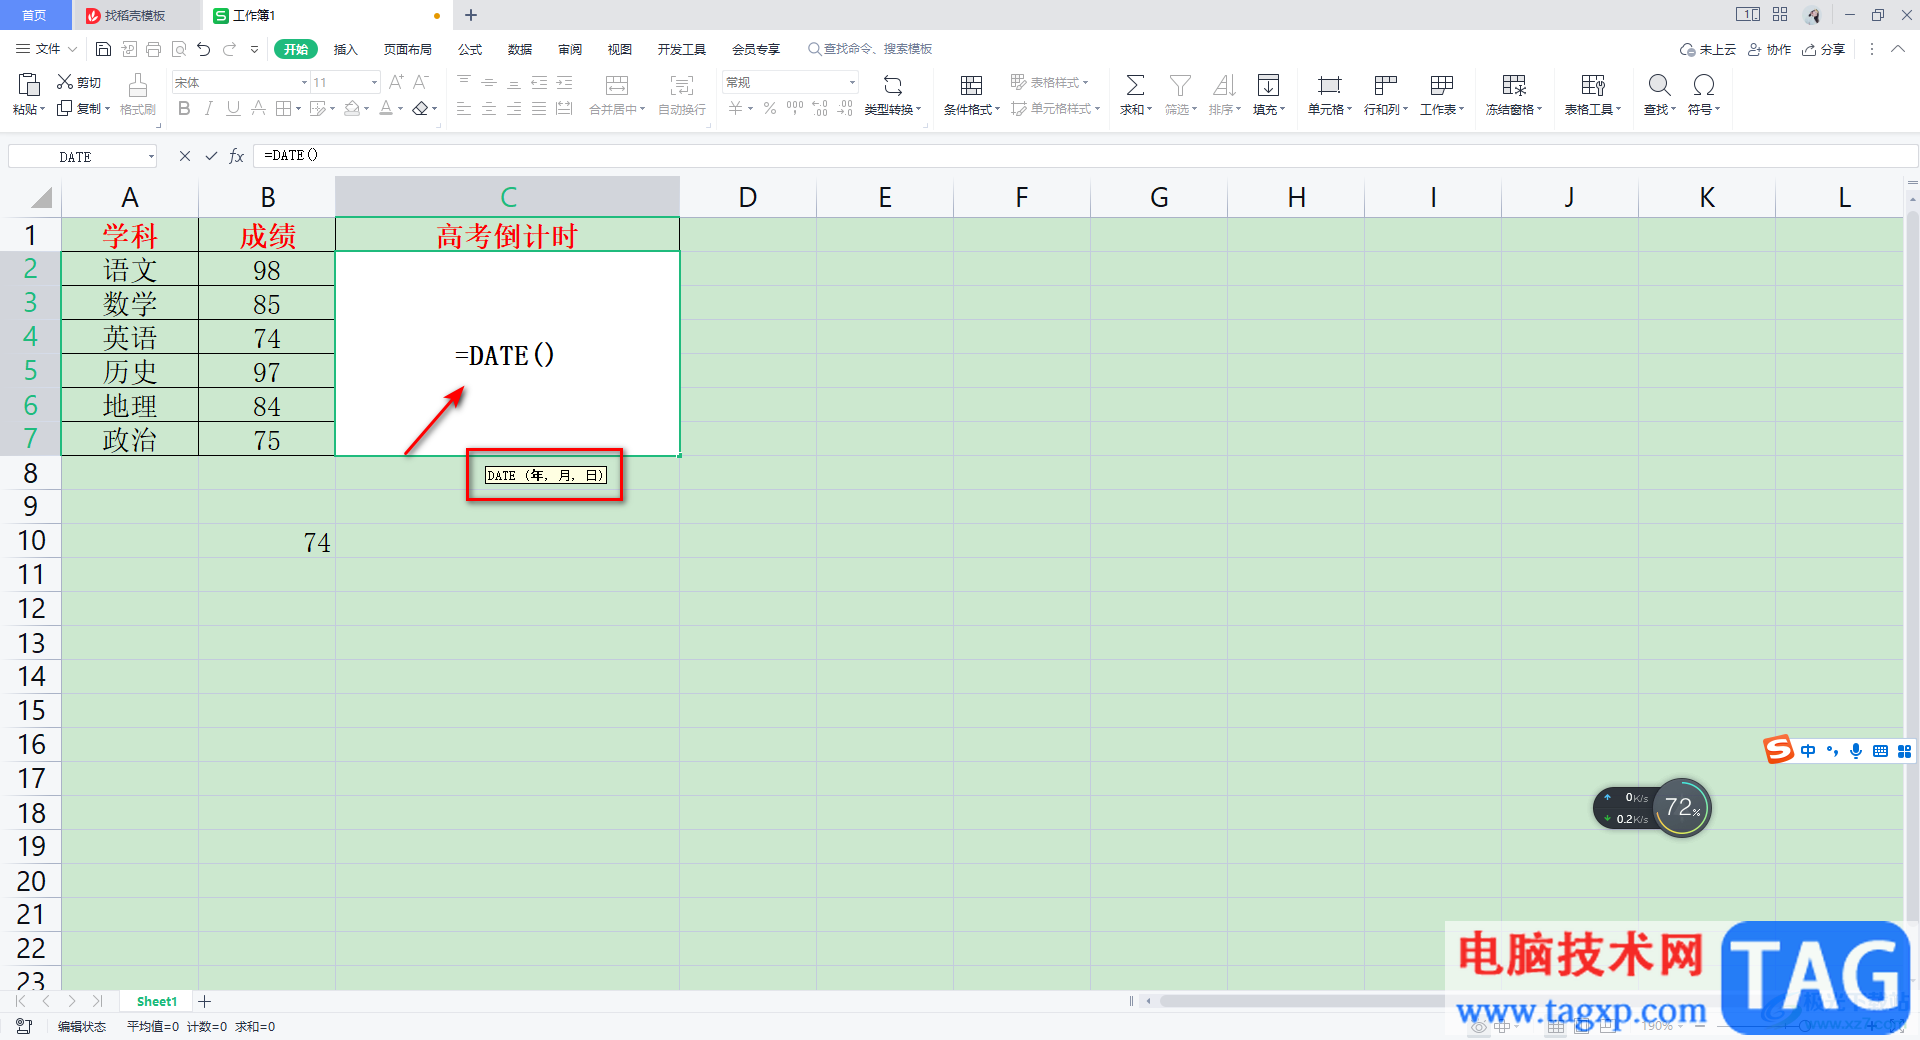Click the Fill (填充) icon

pyautogui.click(x=1268, y=86)
